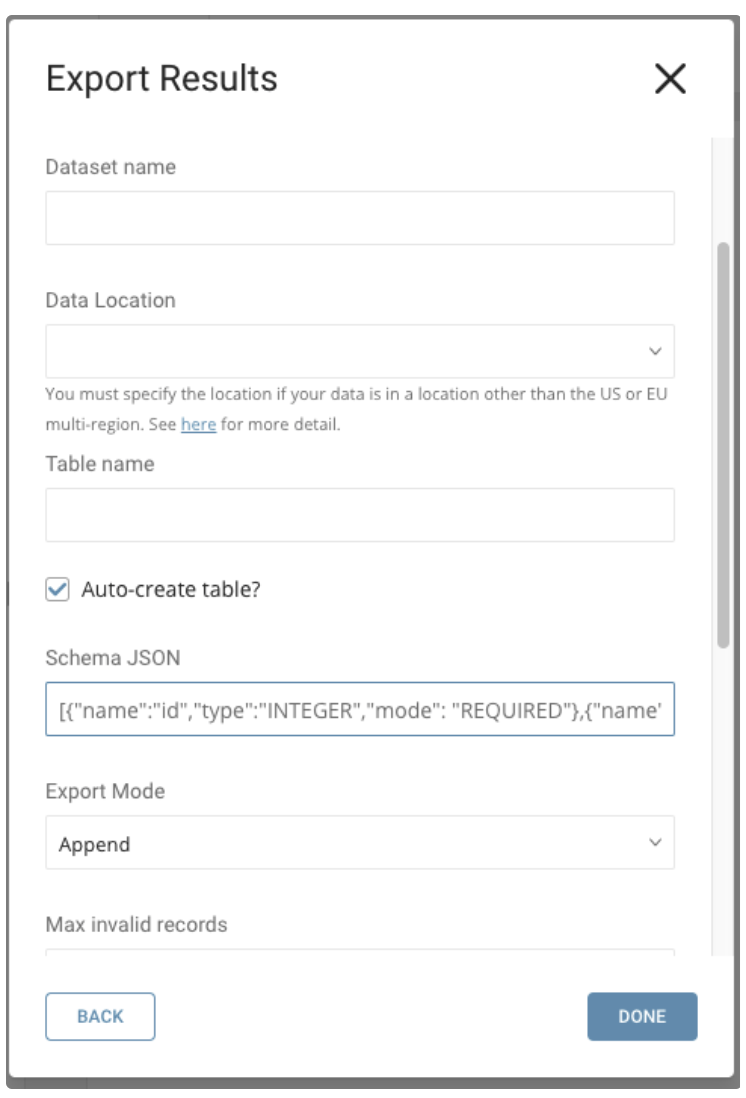
Task: Click the Data Location chevron arrow
Action: 655,351
